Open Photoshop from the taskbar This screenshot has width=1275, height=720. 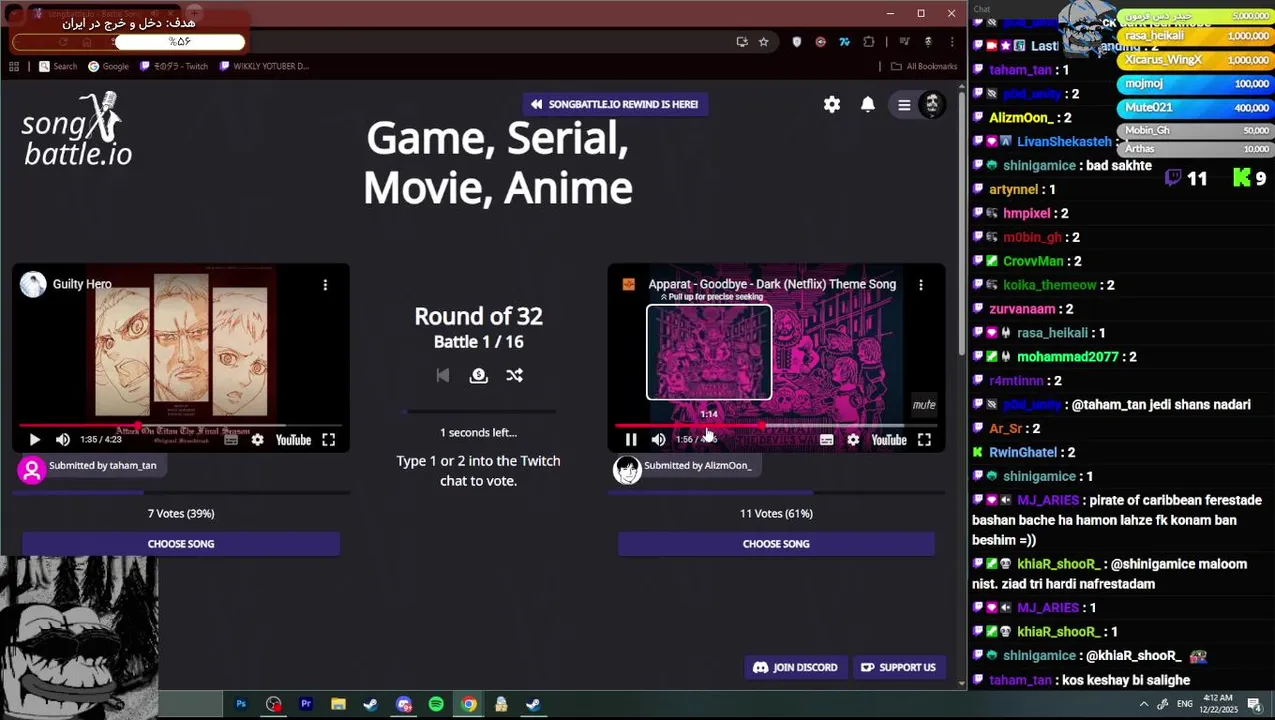pyautogui.click(x=241, y=704)
